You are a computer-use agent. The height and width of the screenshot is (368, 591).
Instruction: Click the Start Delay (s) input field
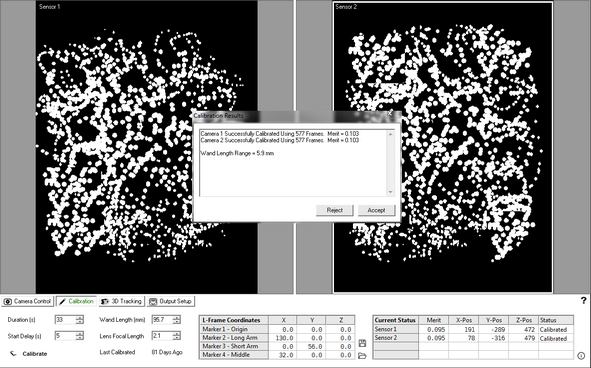pos(65,336)
